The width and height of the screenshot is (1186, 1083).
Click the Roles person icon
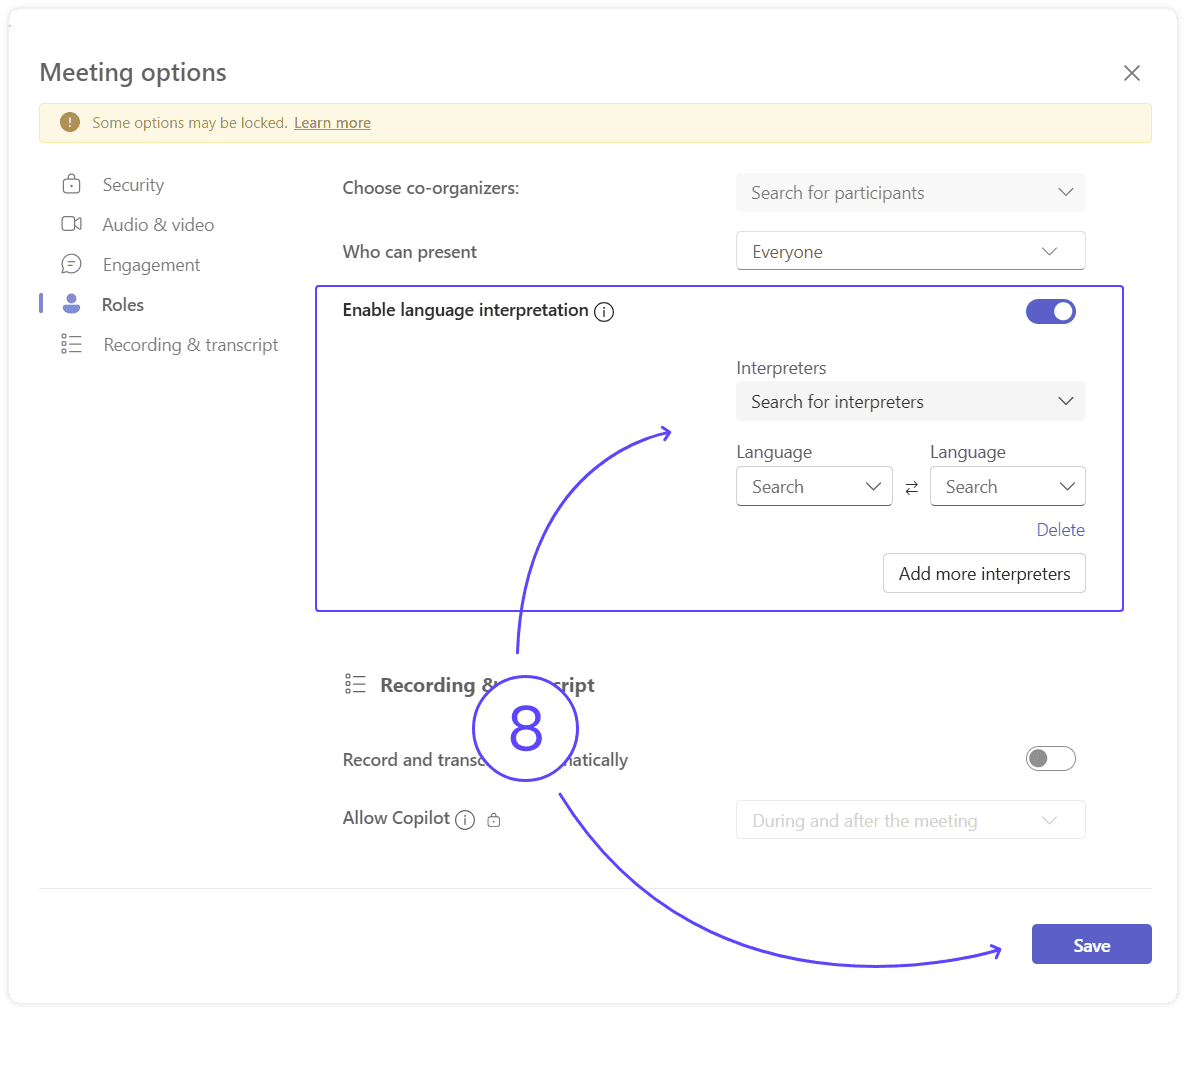coord(70,304)
